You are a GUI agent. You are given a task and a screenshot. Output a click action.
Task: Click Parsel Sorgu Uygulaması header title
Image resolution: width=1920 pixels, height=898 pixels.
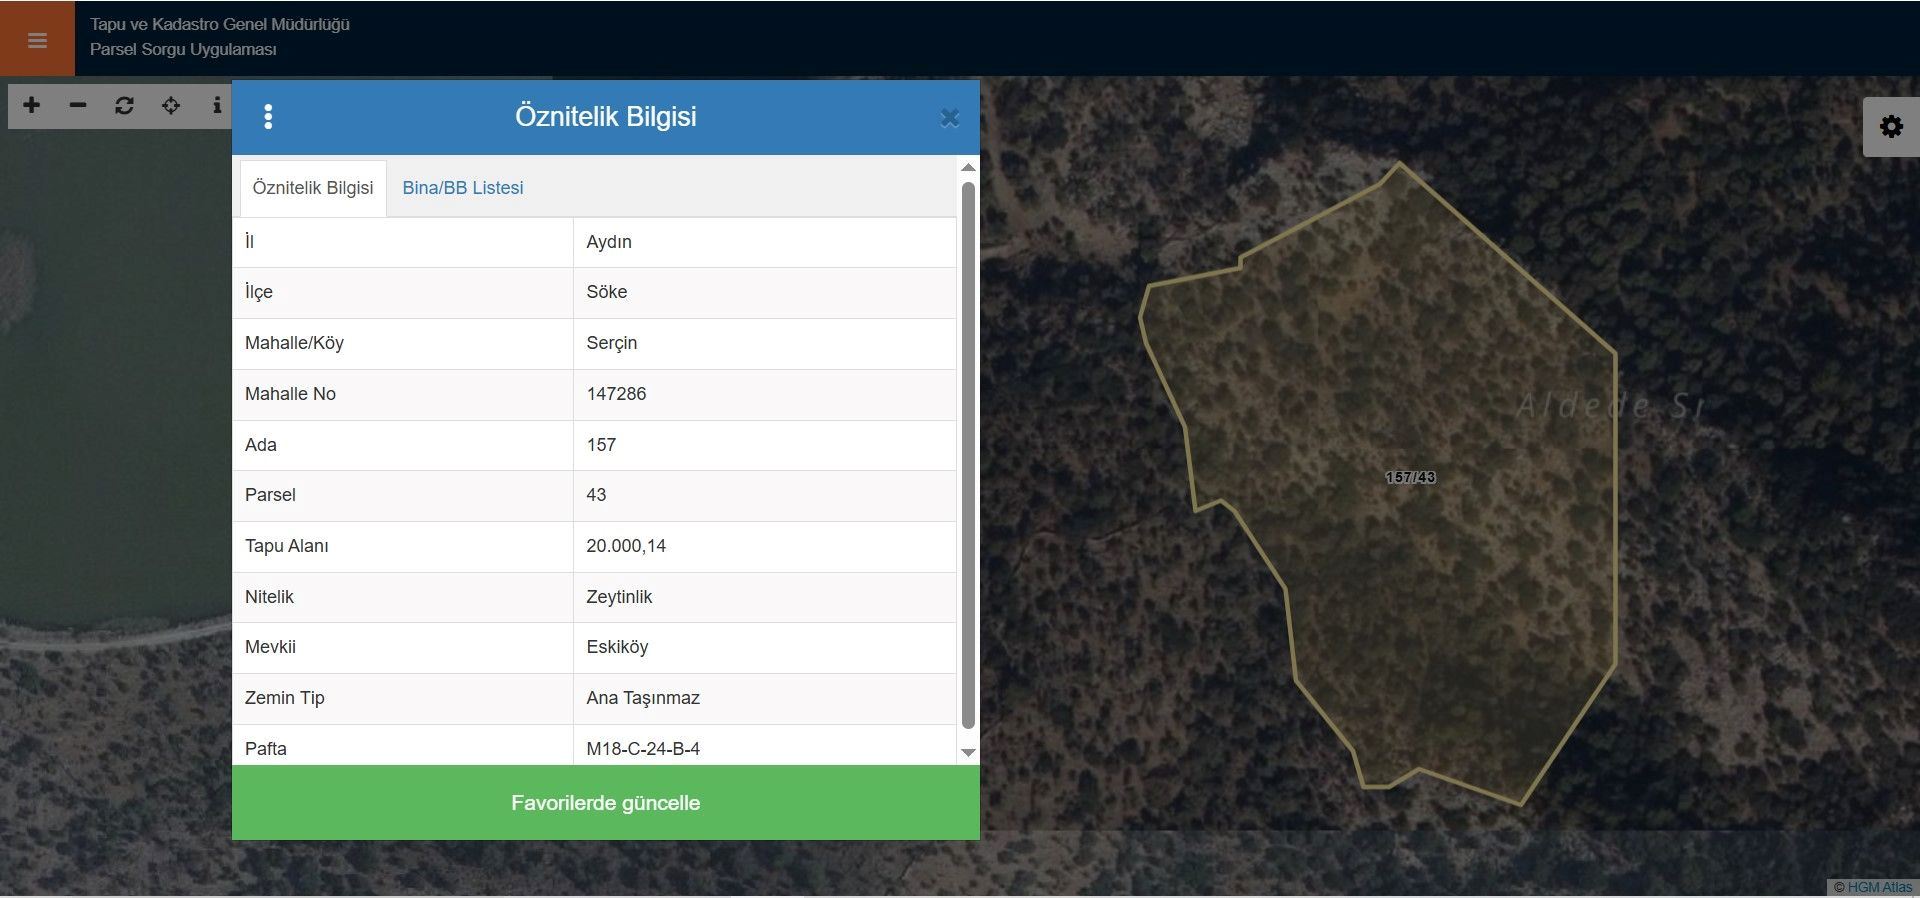(x=183, y=50)
